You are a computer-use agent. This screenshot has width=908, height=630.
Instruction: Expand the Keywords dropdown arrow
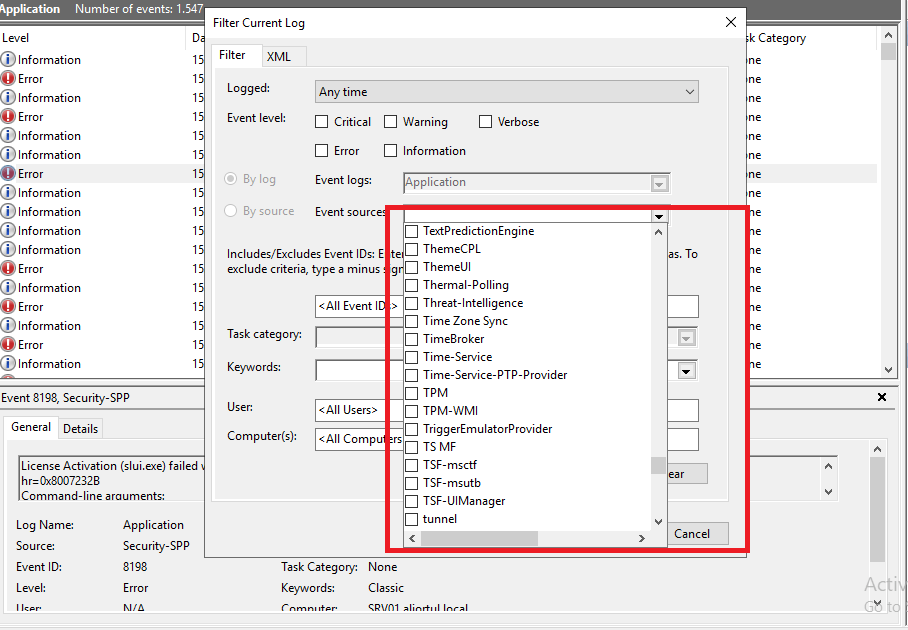(686, 371)
